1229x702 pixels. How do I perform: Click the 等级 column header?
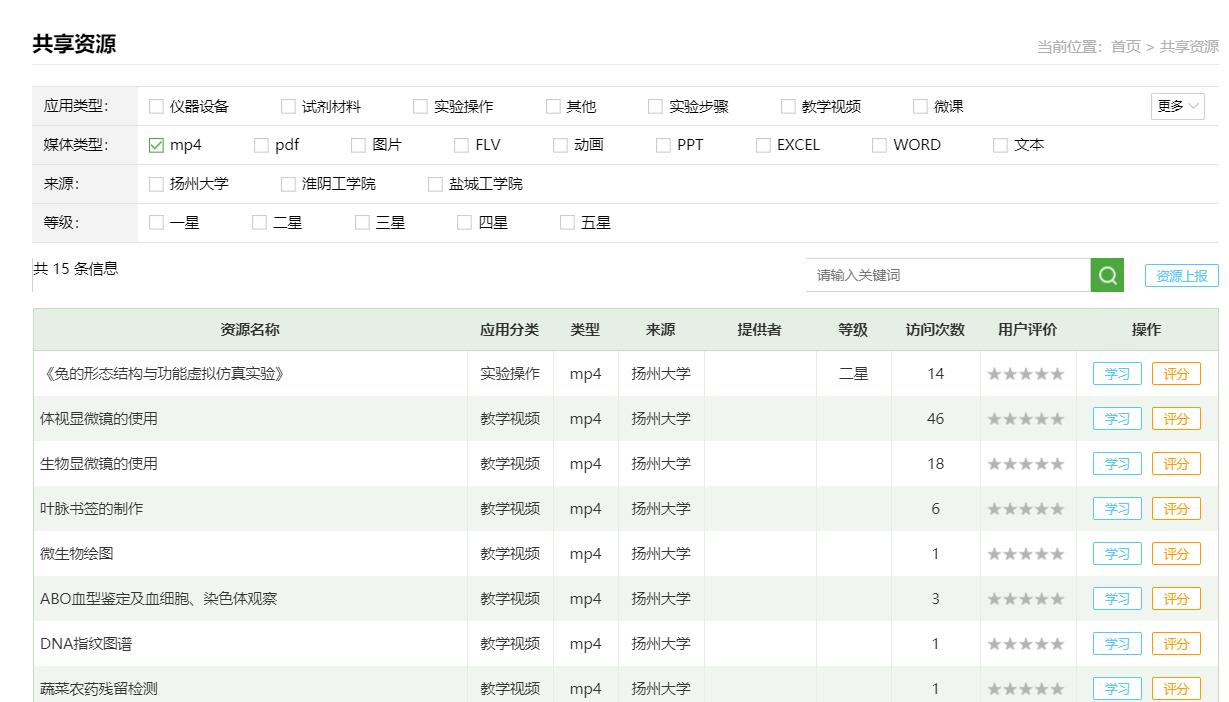click(853, 330)
